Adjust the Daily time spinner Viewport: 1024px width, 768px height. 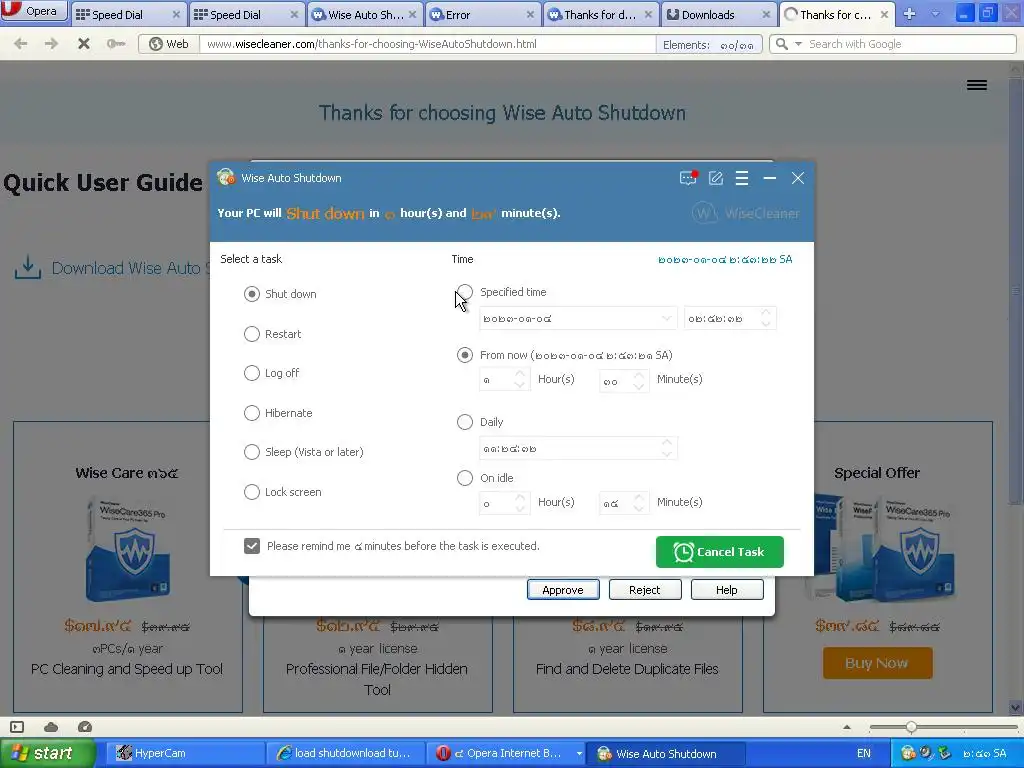point(667,448)
